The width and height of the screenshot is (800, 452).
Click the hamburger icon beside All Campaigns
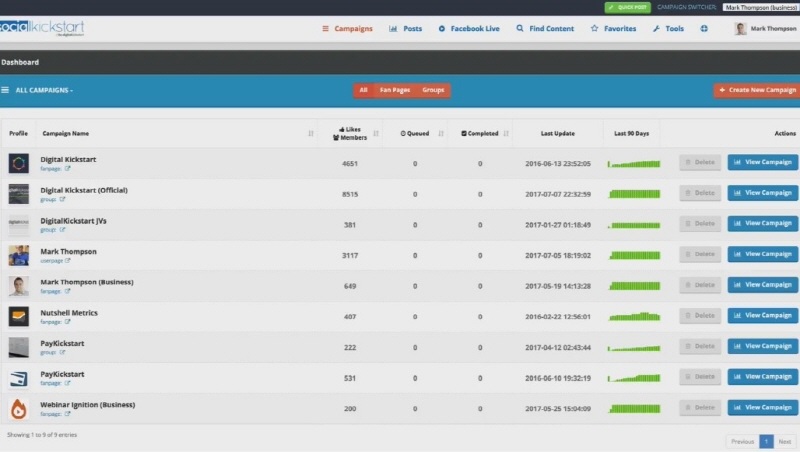[5, 90]
